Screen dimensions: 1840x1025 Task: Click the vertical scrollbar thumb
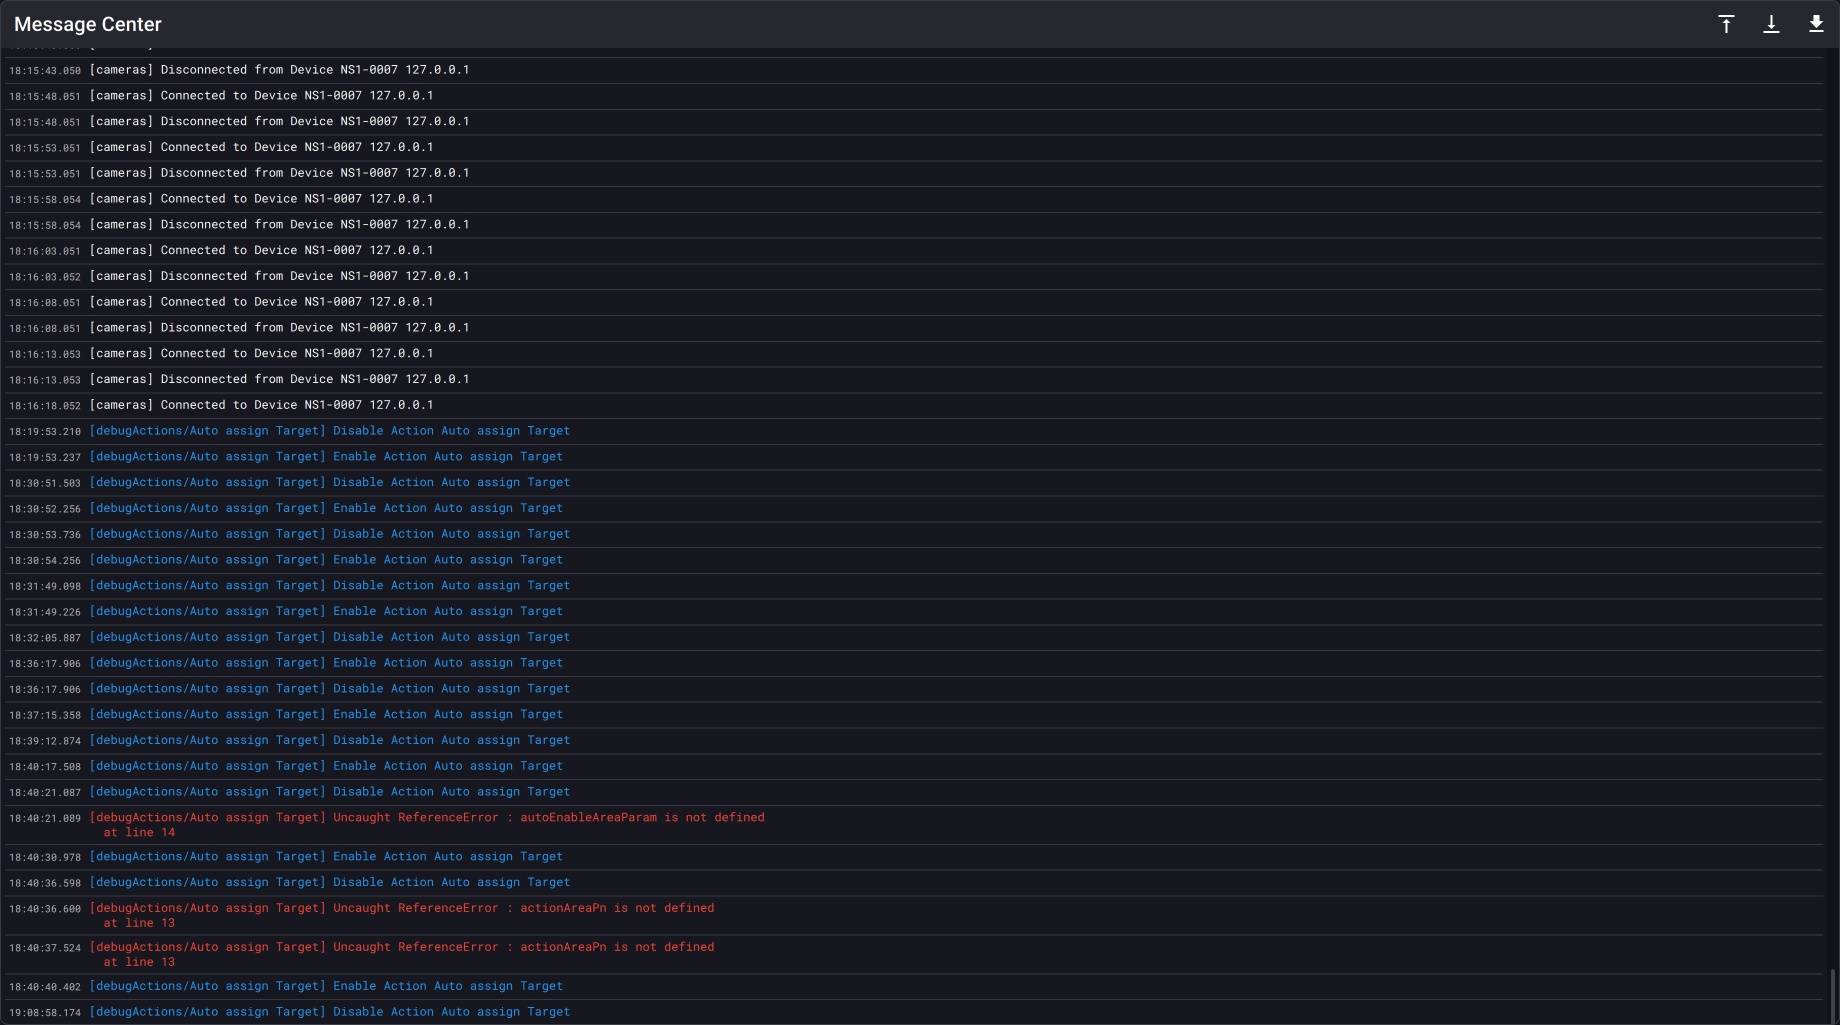(1832, 995)
